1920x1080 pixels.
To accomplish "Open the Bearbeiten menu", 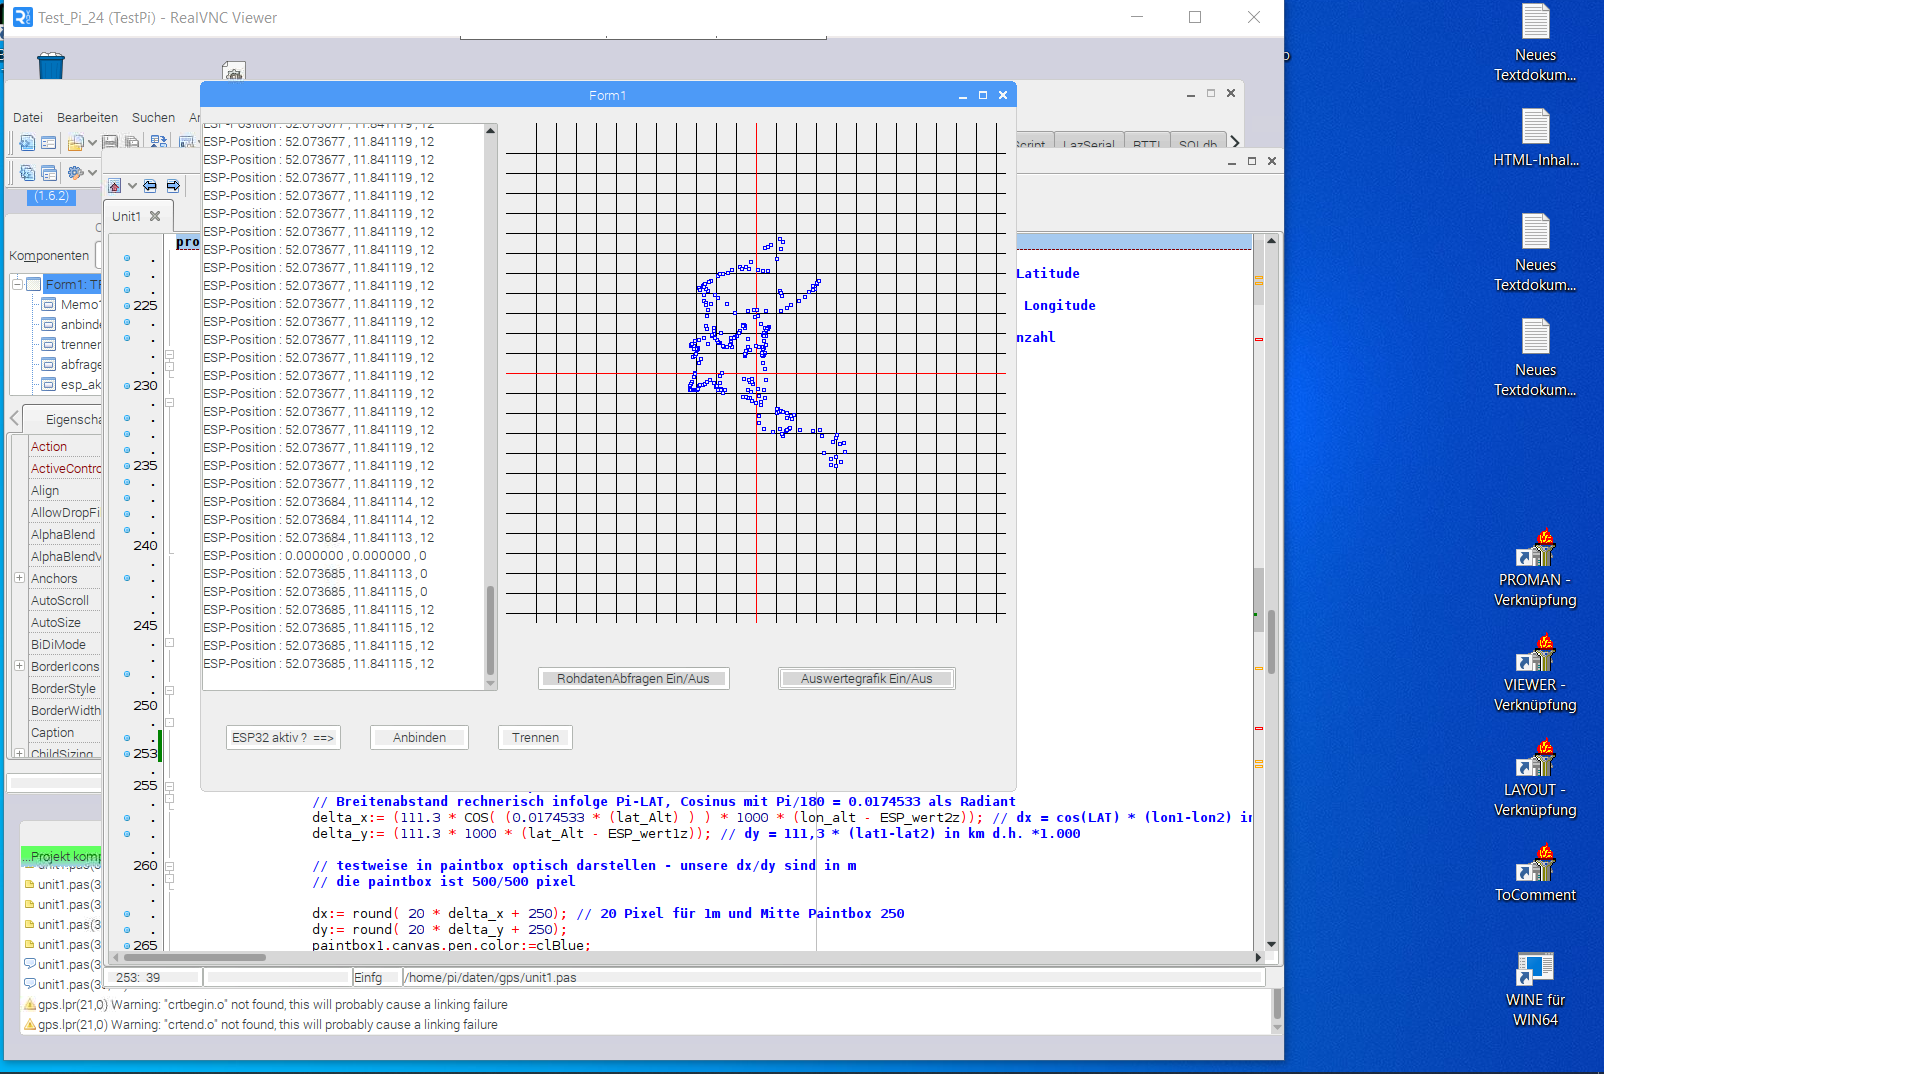I will [87, 118].
